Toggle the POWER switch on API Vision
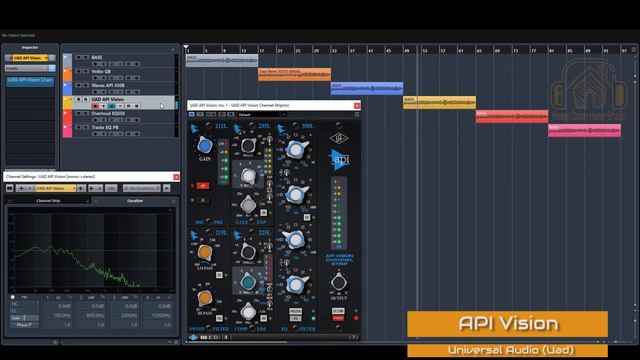Screen dimensions: 640x360 tap(338, 318)
